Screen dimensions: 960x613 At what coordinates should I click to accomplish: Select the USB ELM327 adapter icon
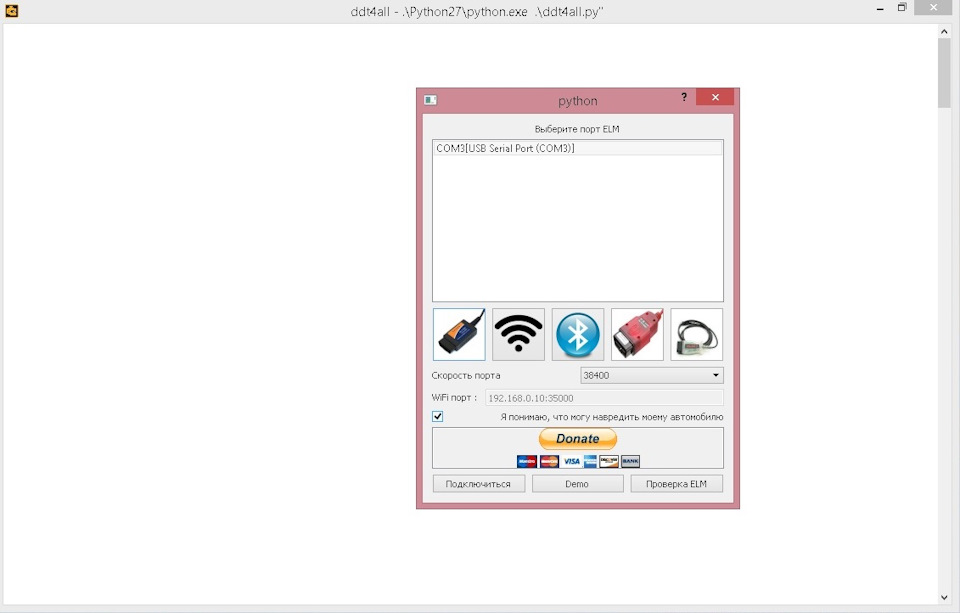pos(459,334)
